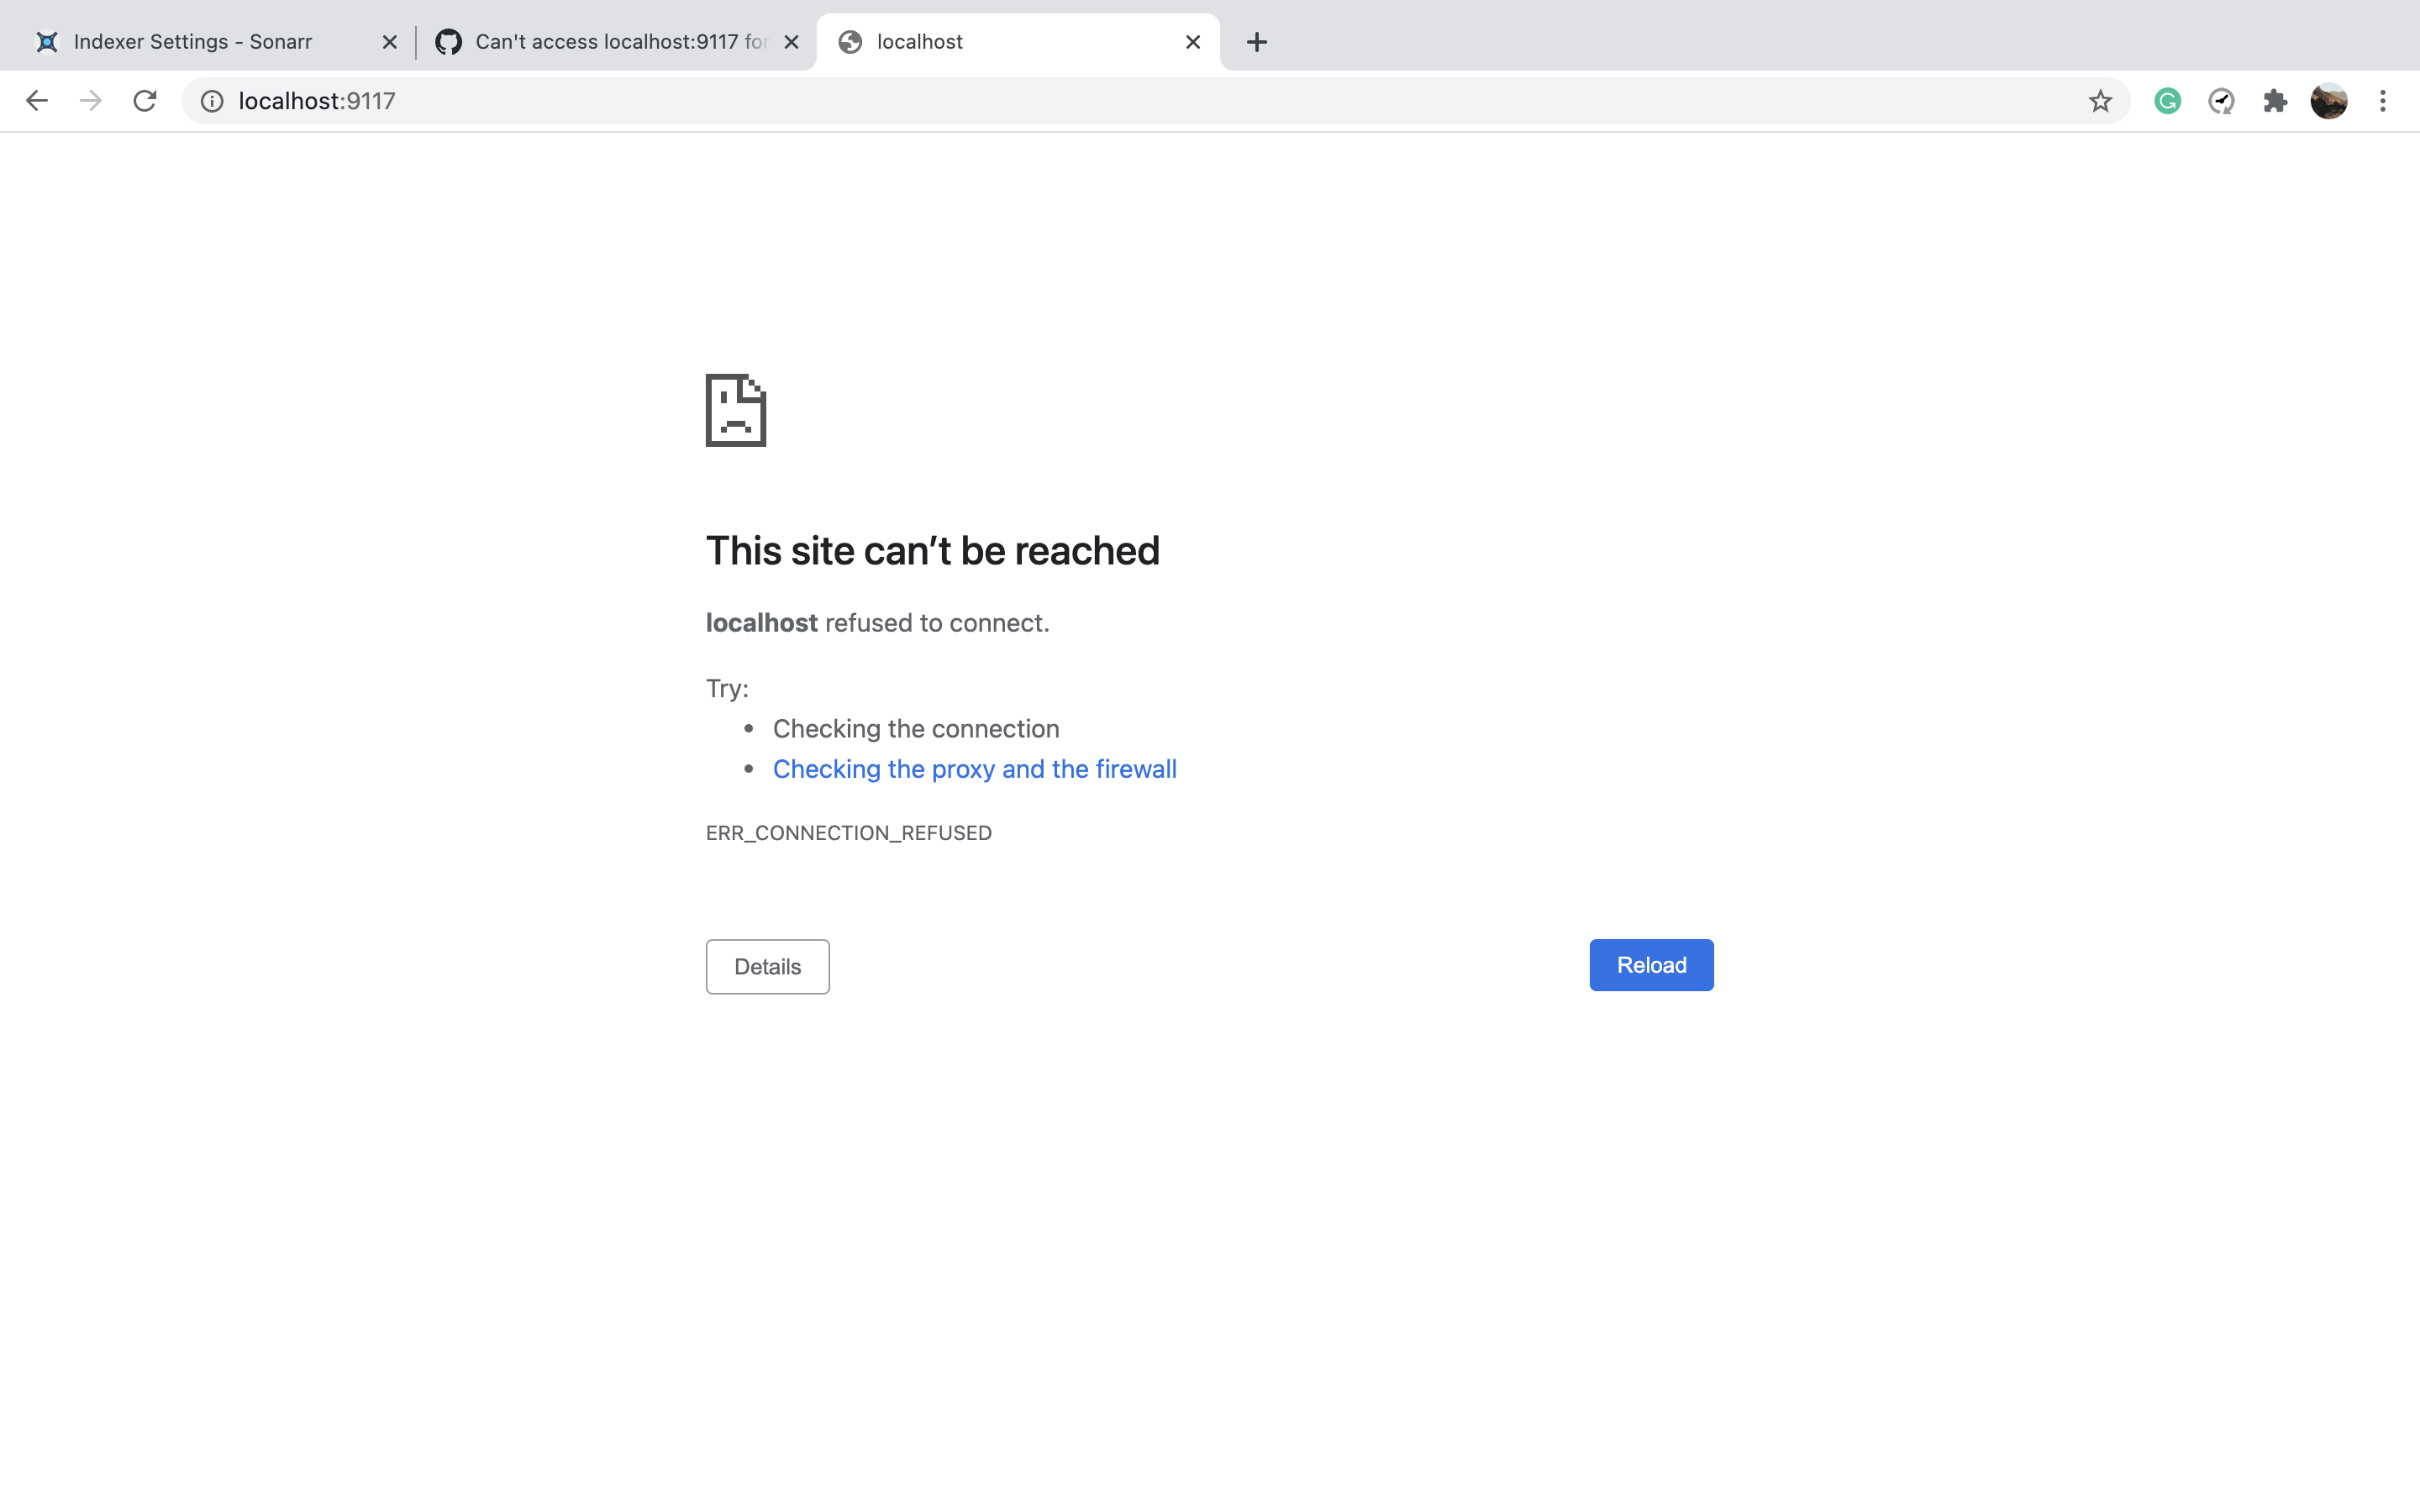Screen dimensions: 2420x1512
Task: Open the Extensions puzzle icon
Action: [2275, 101]
